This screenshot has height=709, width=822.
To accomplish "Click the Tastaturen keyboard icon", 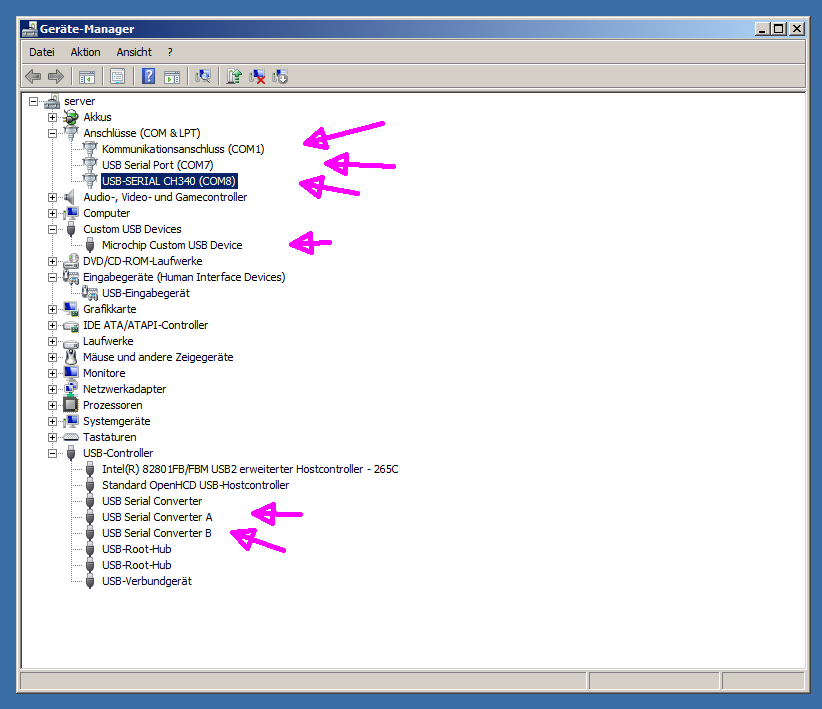I will [71, 437].
